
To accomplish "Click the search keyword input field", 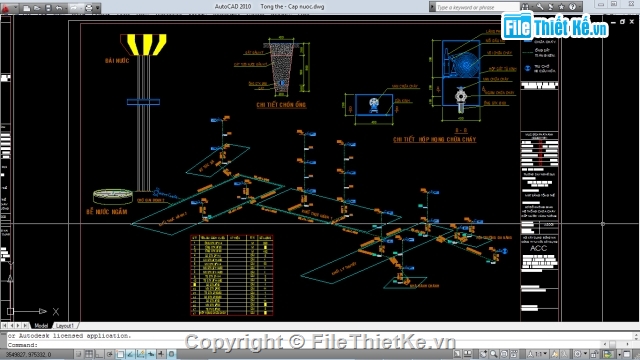I will pos(477,7).
